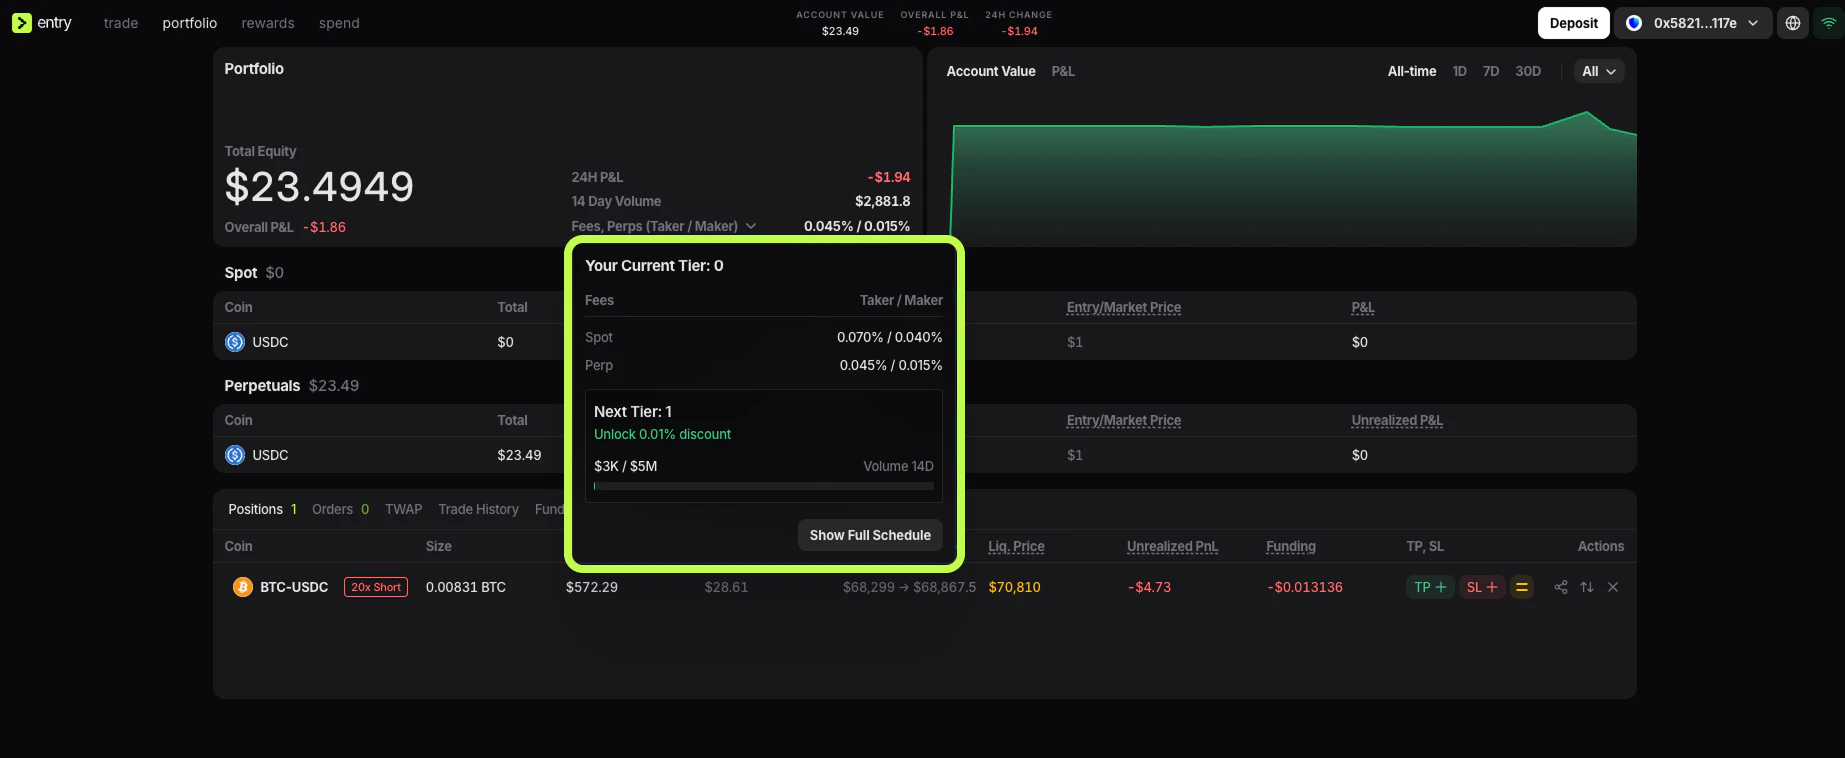Image resolution: width=1845 pixels, height=758 pixels.
Task: Switch chart to Account Value tab
Action: [x=991, y=71]
